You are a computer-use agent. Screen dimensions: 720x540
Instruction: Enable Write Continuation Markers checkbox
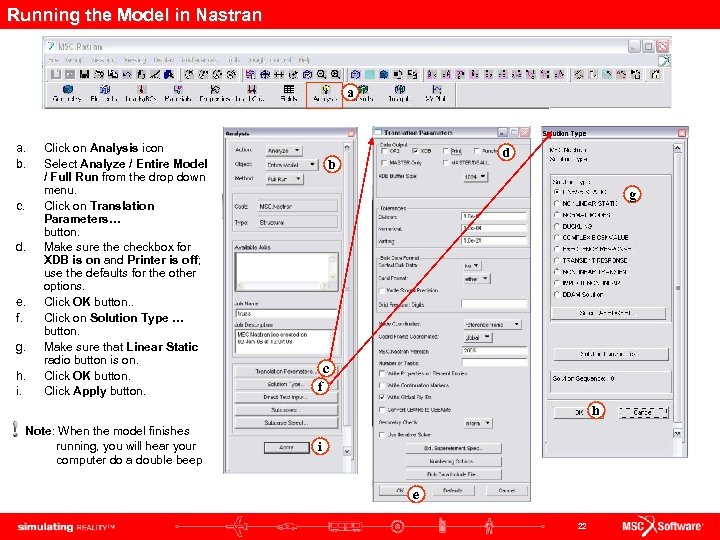pos(382,385)
